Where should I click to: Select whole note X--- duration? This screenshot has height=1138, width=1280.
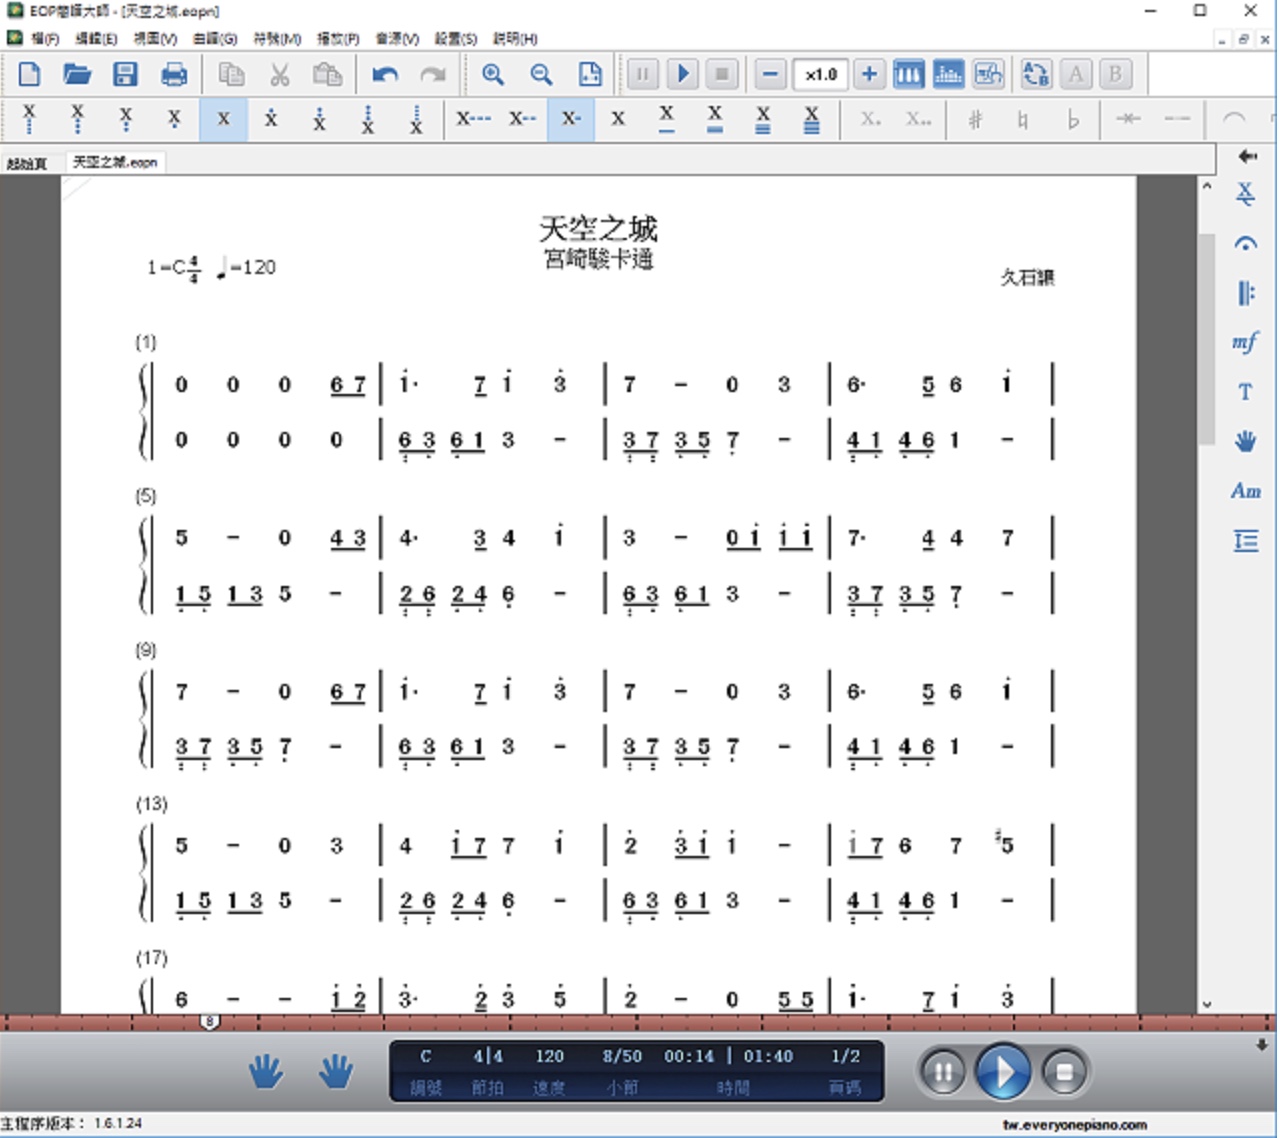pyautogui.click(x=474, y=119)
